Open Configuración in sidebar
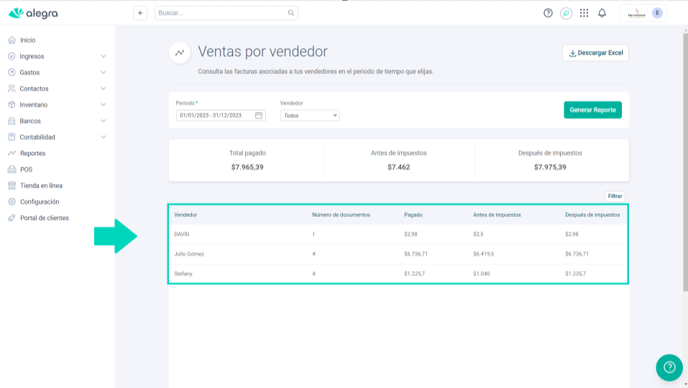688x388 pixels. point(39,202)
